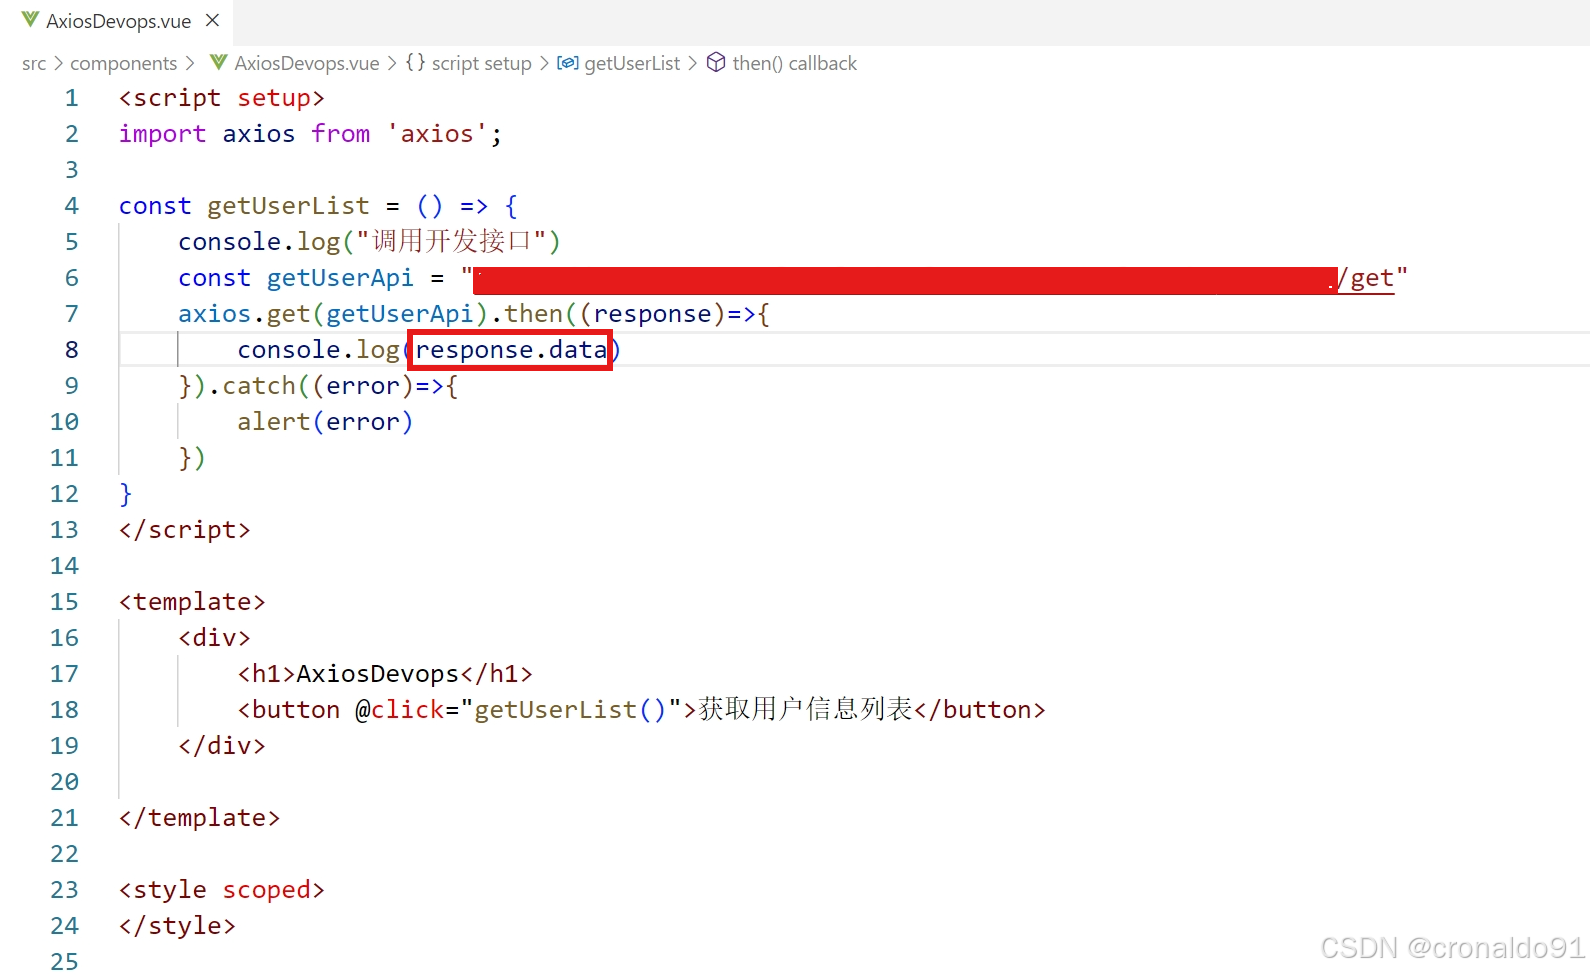Open the getUserList breadcrumb segment
Viewport: 1590px width, 975px height.
pyautogui.click(x=632, y=63)
